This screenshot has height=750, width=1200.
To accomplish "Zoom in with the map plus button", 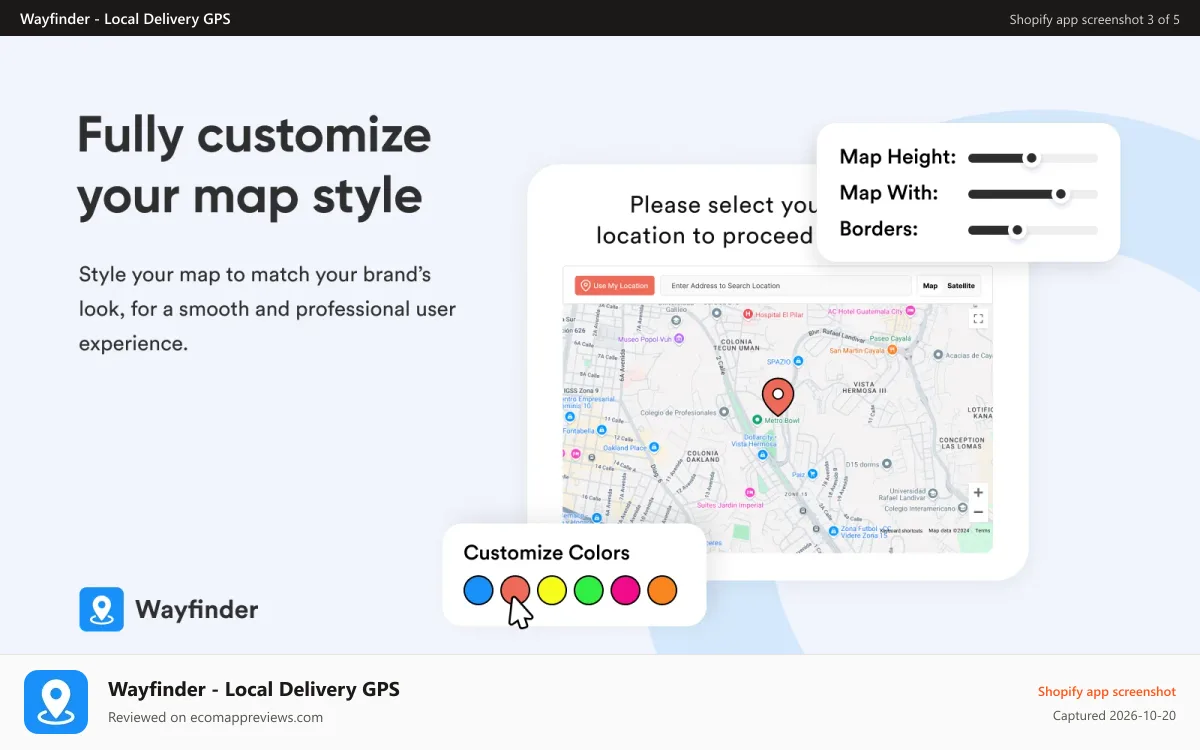I will coord(978,492).
